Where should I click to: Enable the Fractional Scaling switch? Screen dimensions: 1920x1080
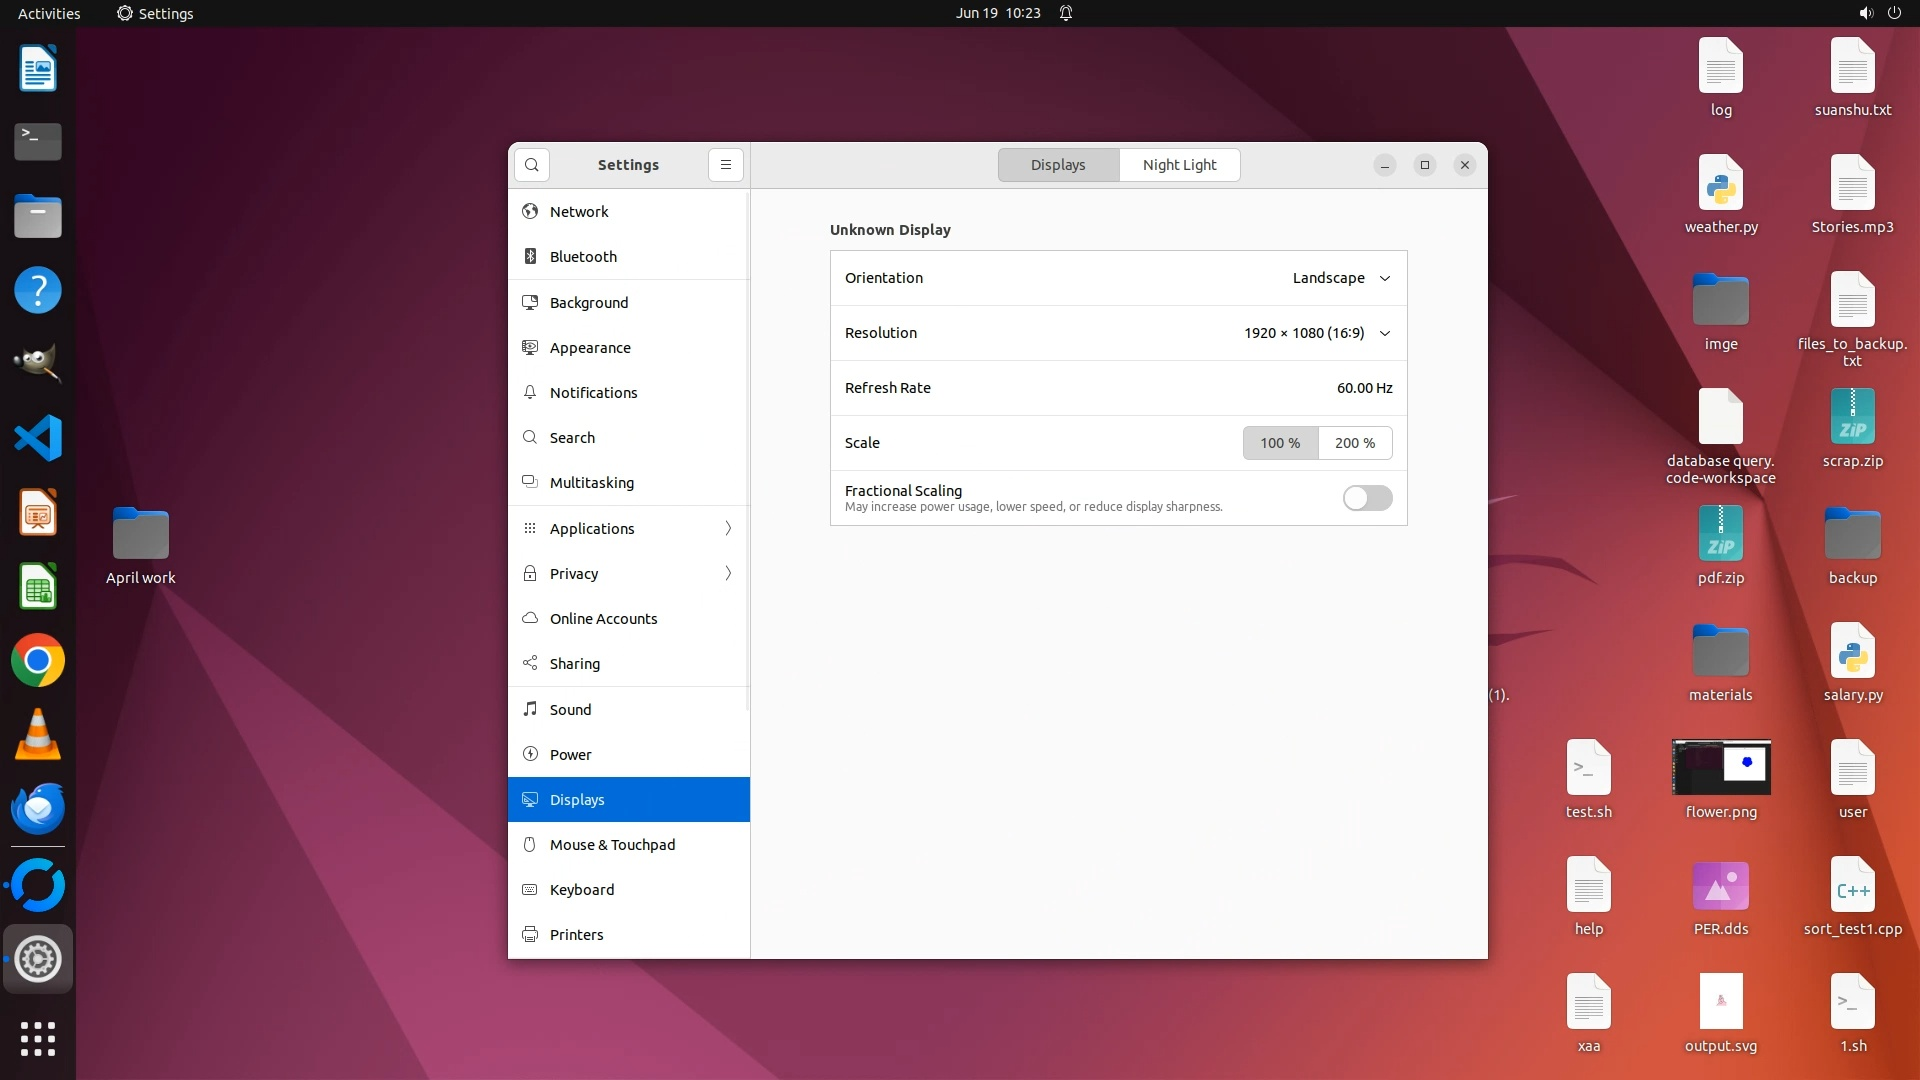[1367, 498]
